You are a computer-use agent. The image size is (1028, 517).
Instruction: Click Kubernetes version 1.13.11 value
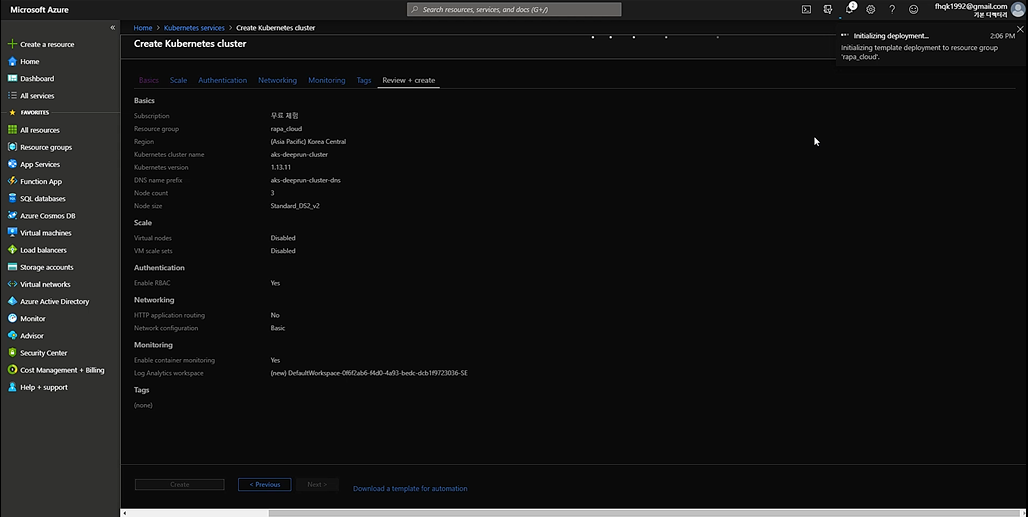(x=281, y=167)
